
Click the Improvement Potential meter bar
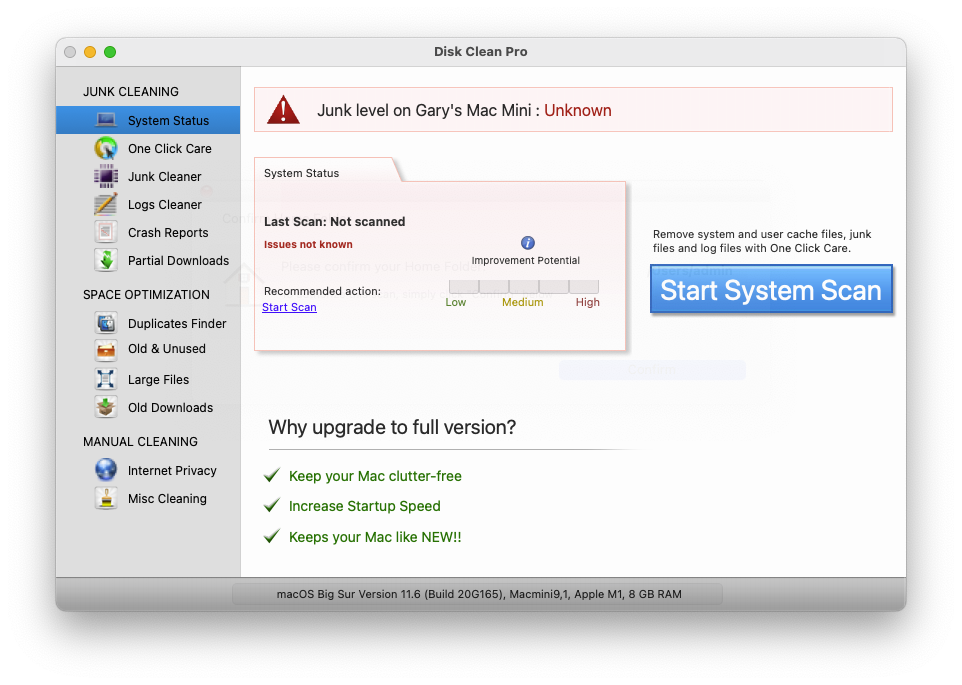pyautogui.click(x=523, y=286)
